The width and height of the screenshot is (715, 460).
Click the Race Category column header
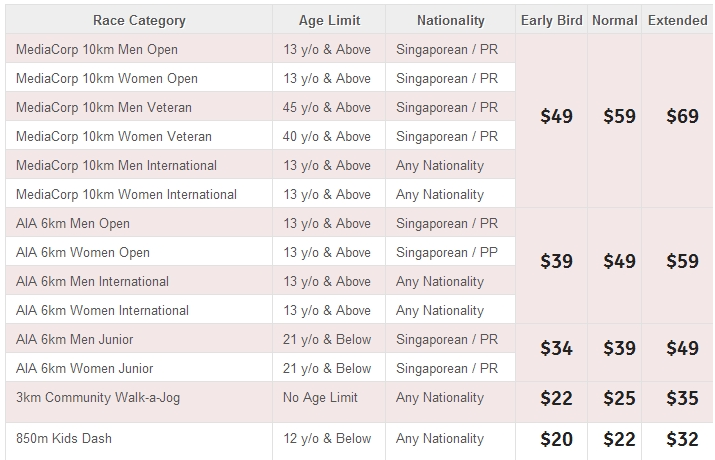pyautogui.click(x=139, y=20)
